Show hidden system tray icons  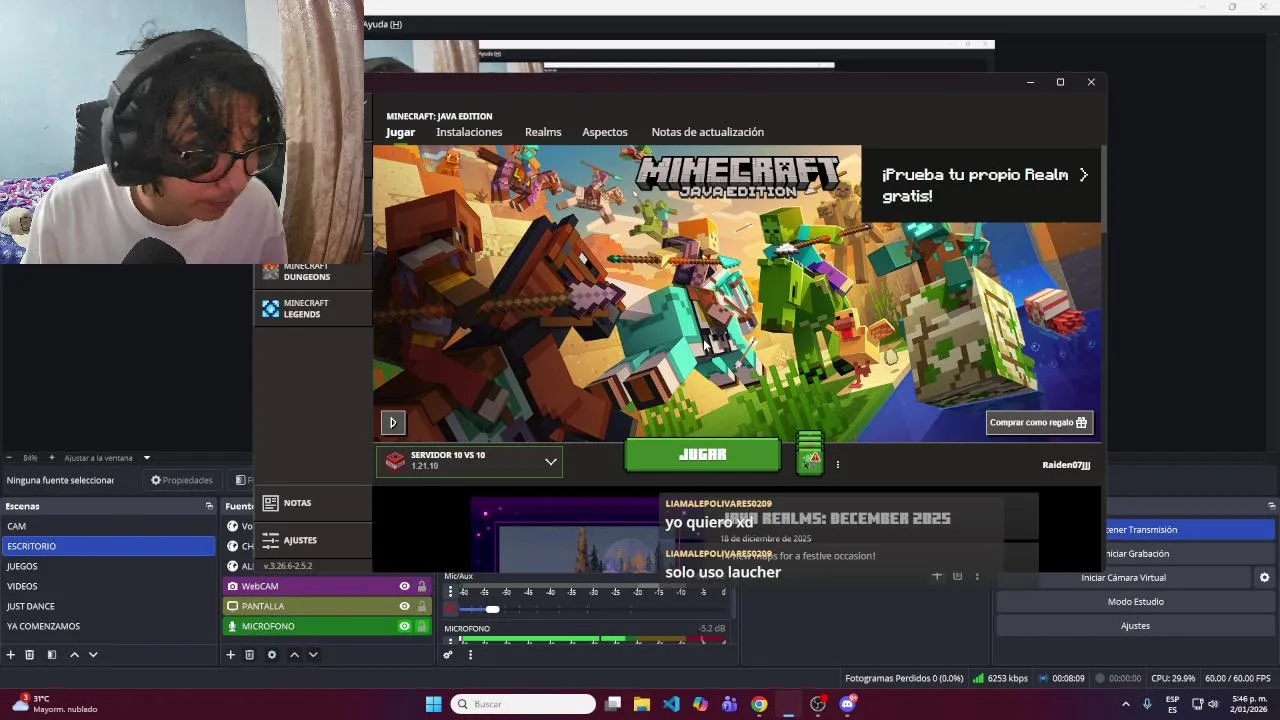pos(1125,704)
